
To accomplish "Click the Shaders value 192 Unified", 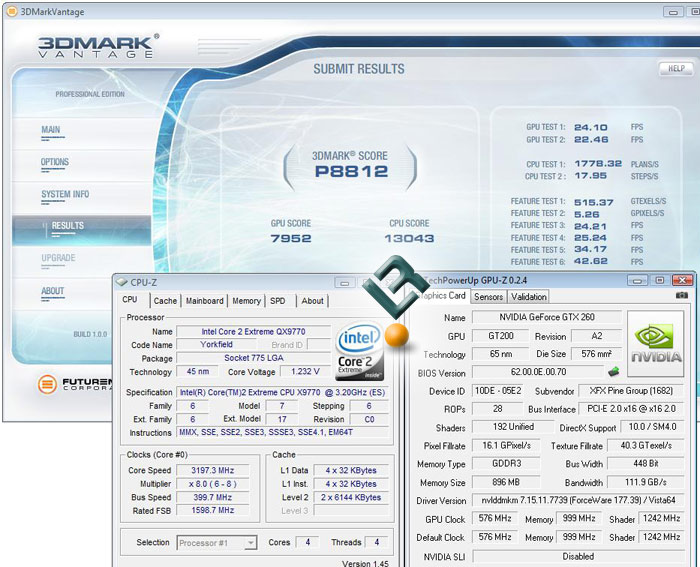I will [x=513, y=427].
